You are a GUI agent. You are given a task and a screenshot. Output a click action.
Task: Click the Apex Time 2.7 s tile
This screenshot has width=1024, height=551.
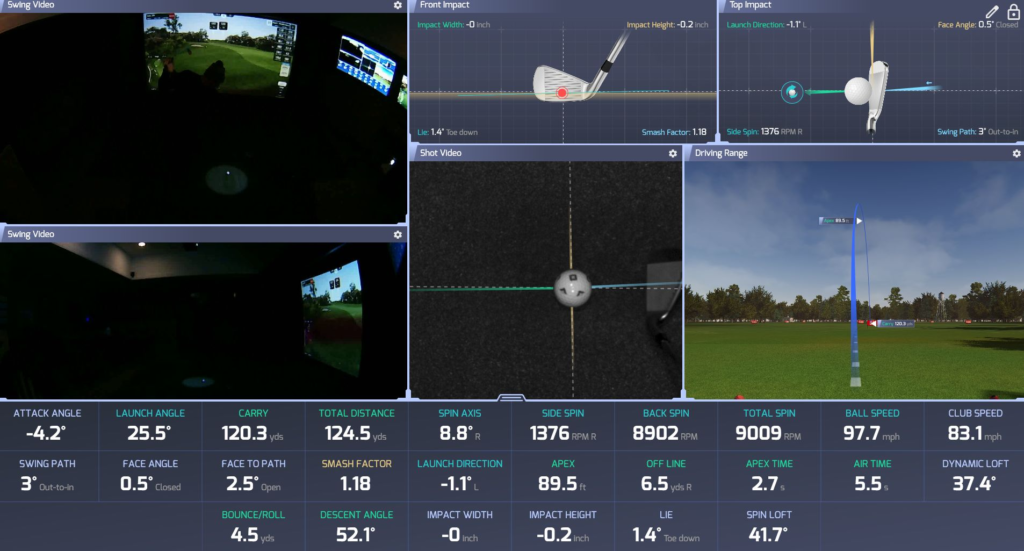coord(769,476)
